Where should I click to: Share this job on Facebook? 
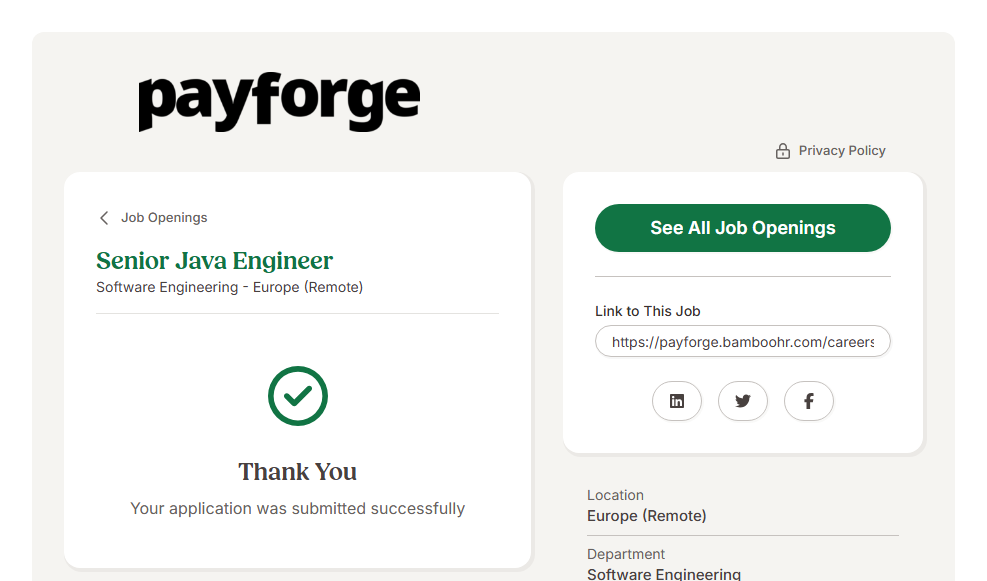(809, 401)
